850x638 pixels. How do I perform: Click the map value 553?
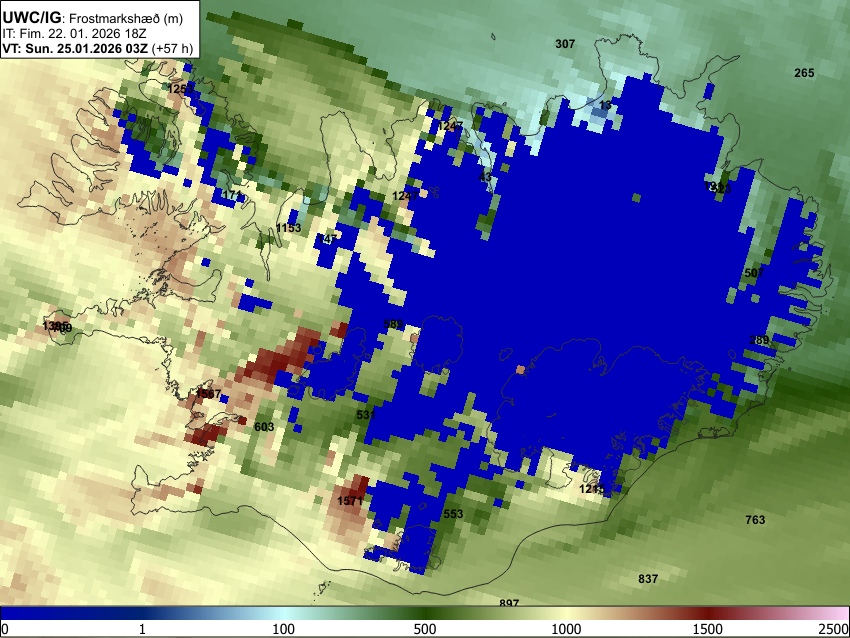click(453, 513)
